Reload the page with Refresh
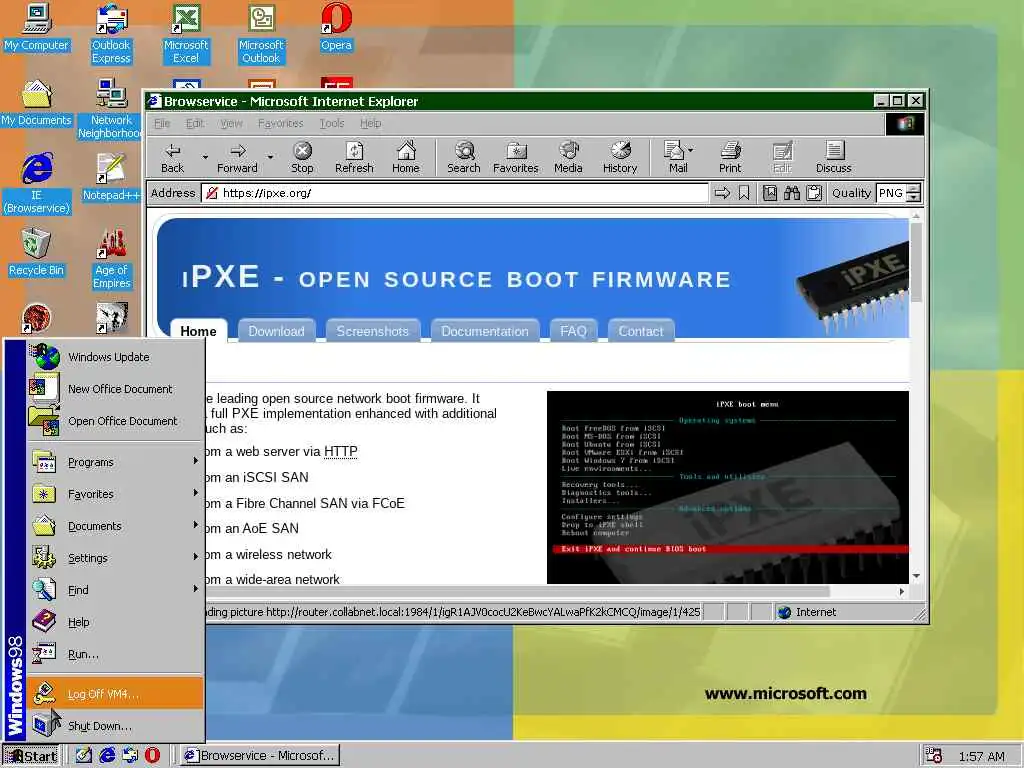Viewport: 1024px width, 768px height. click(x=354, y=157)
